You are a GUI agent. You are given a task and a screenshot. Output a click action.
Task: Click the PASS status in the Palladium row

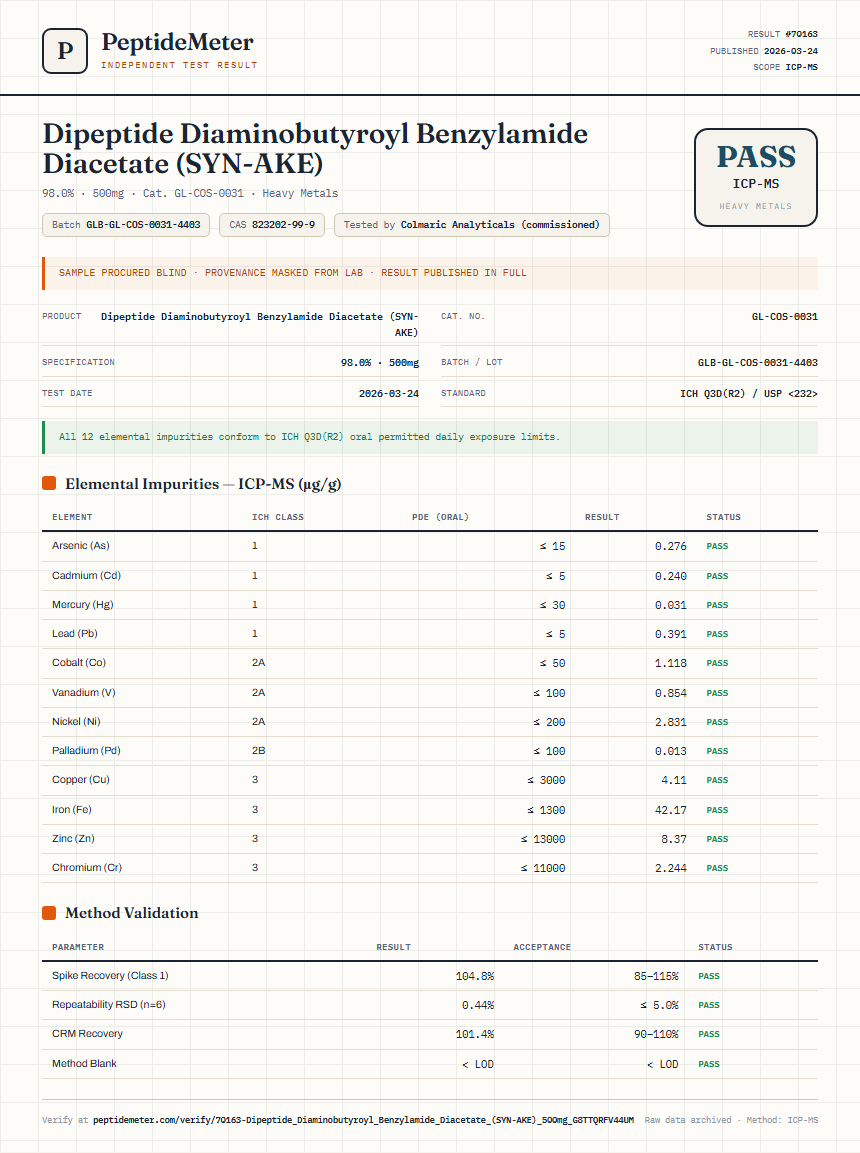click(x=717, y=751)
